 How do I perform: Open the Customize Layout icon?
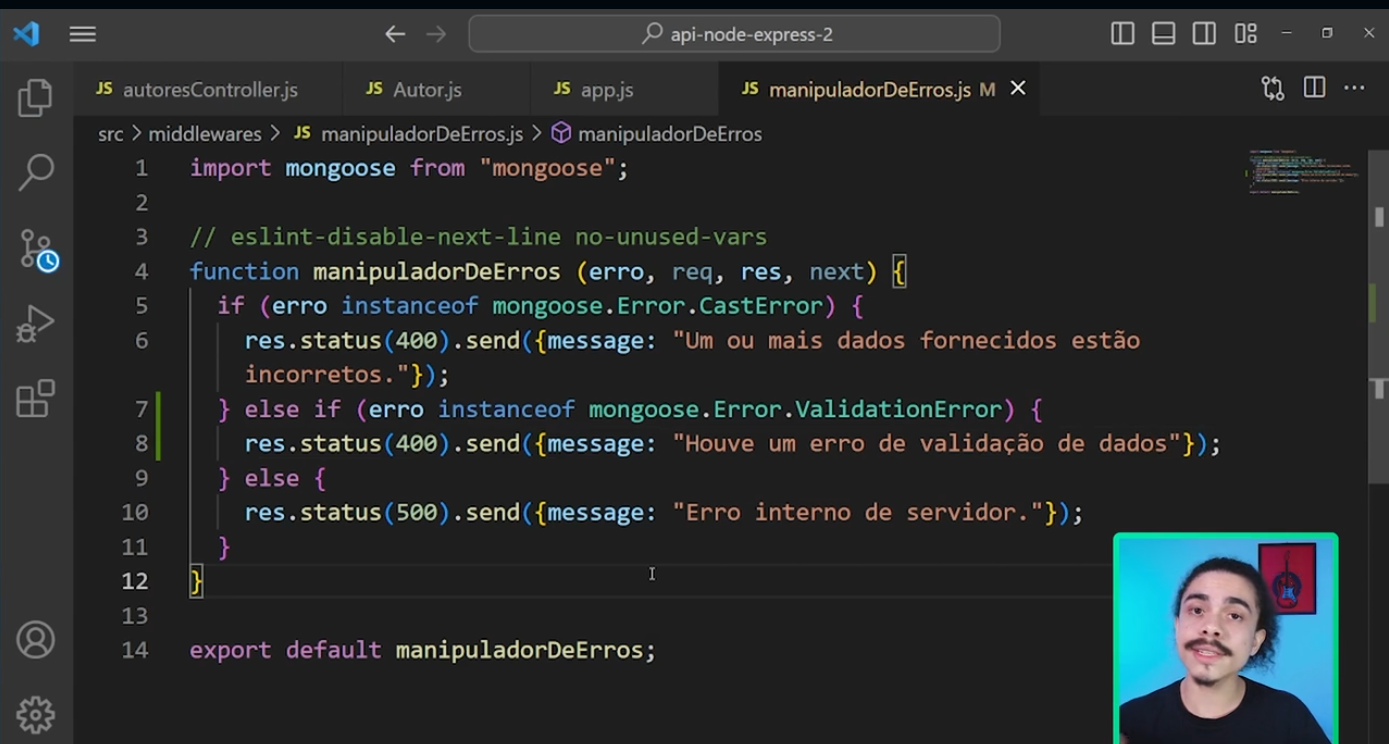coord(1245,34)
